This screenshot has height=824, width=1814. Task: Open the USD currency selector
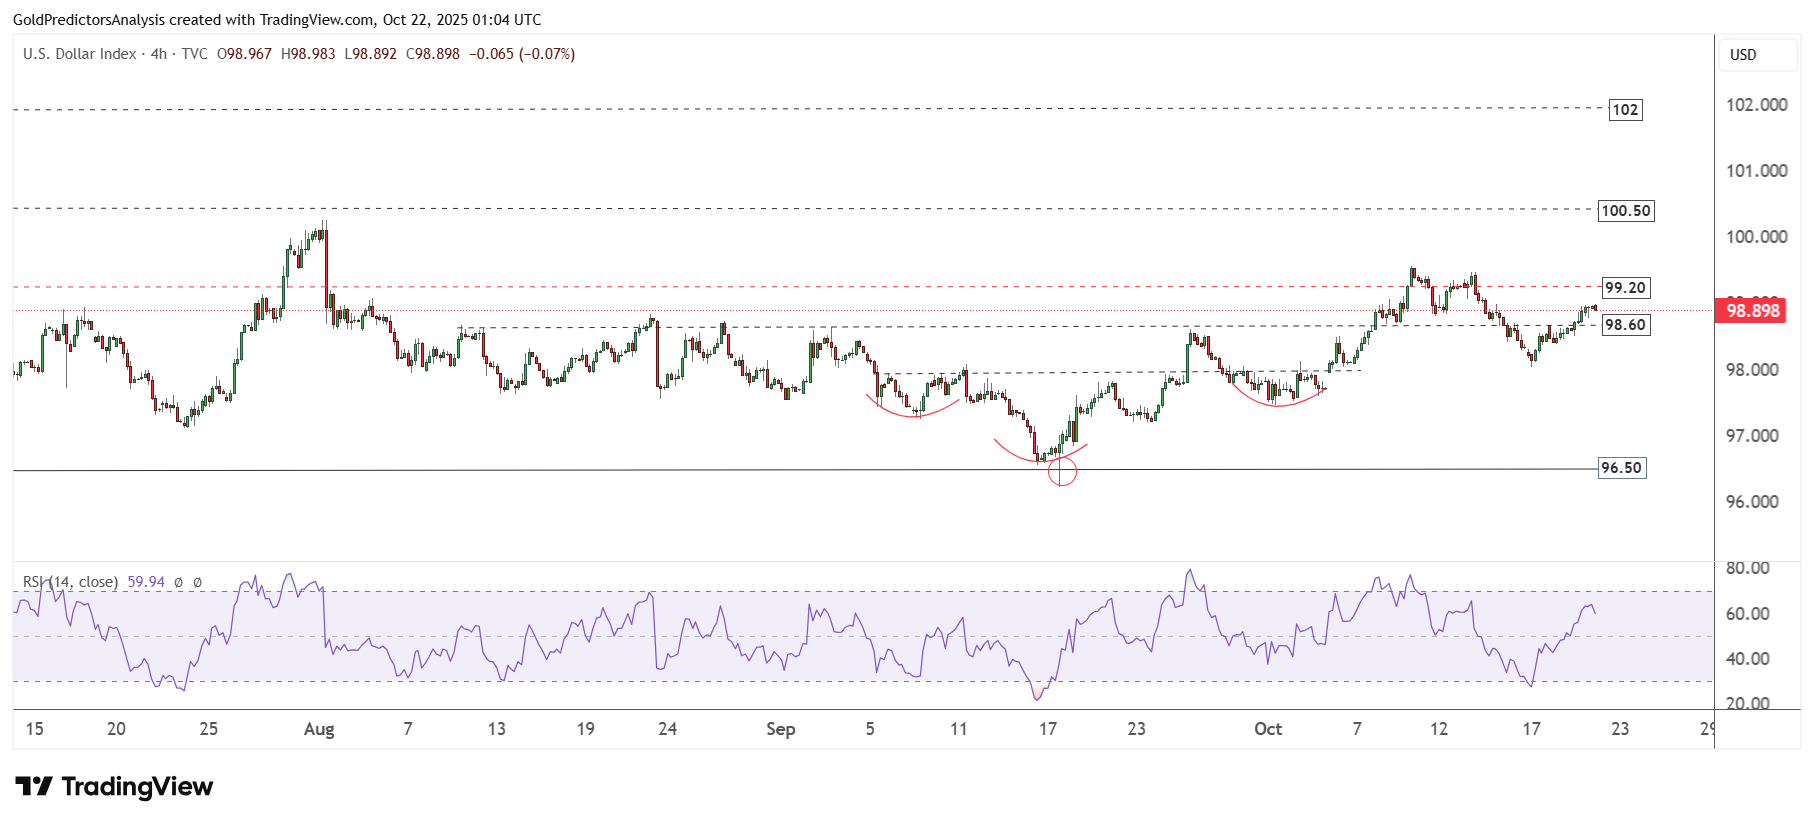(1757, 55)
